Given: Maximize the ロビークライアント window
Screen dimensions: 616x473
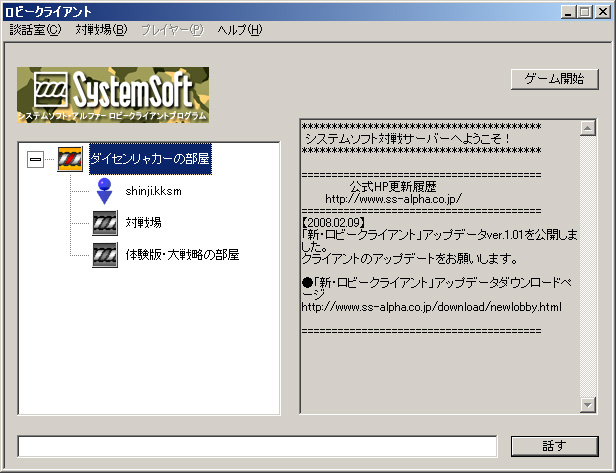Looking at the screenshot, I should point(585,12).
